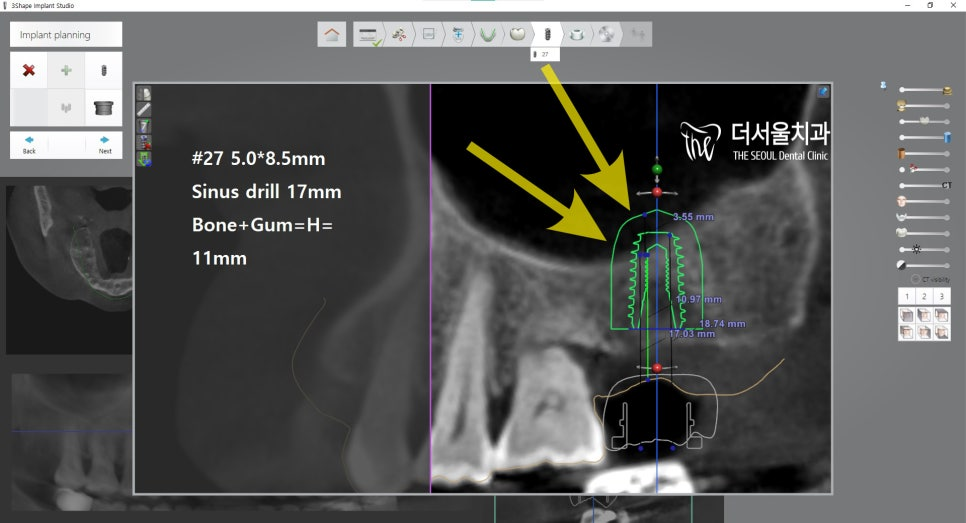Click the implant planning workflow step icon
966x523 pixels.
pos(546,34)
